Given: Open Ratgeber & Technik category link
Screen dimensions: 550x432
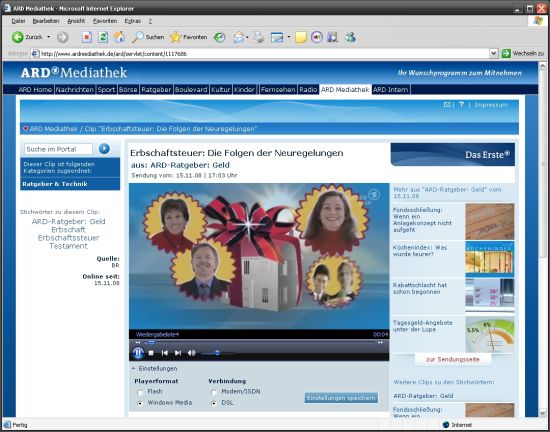Looking at the screenshot, I should (55, 184).
